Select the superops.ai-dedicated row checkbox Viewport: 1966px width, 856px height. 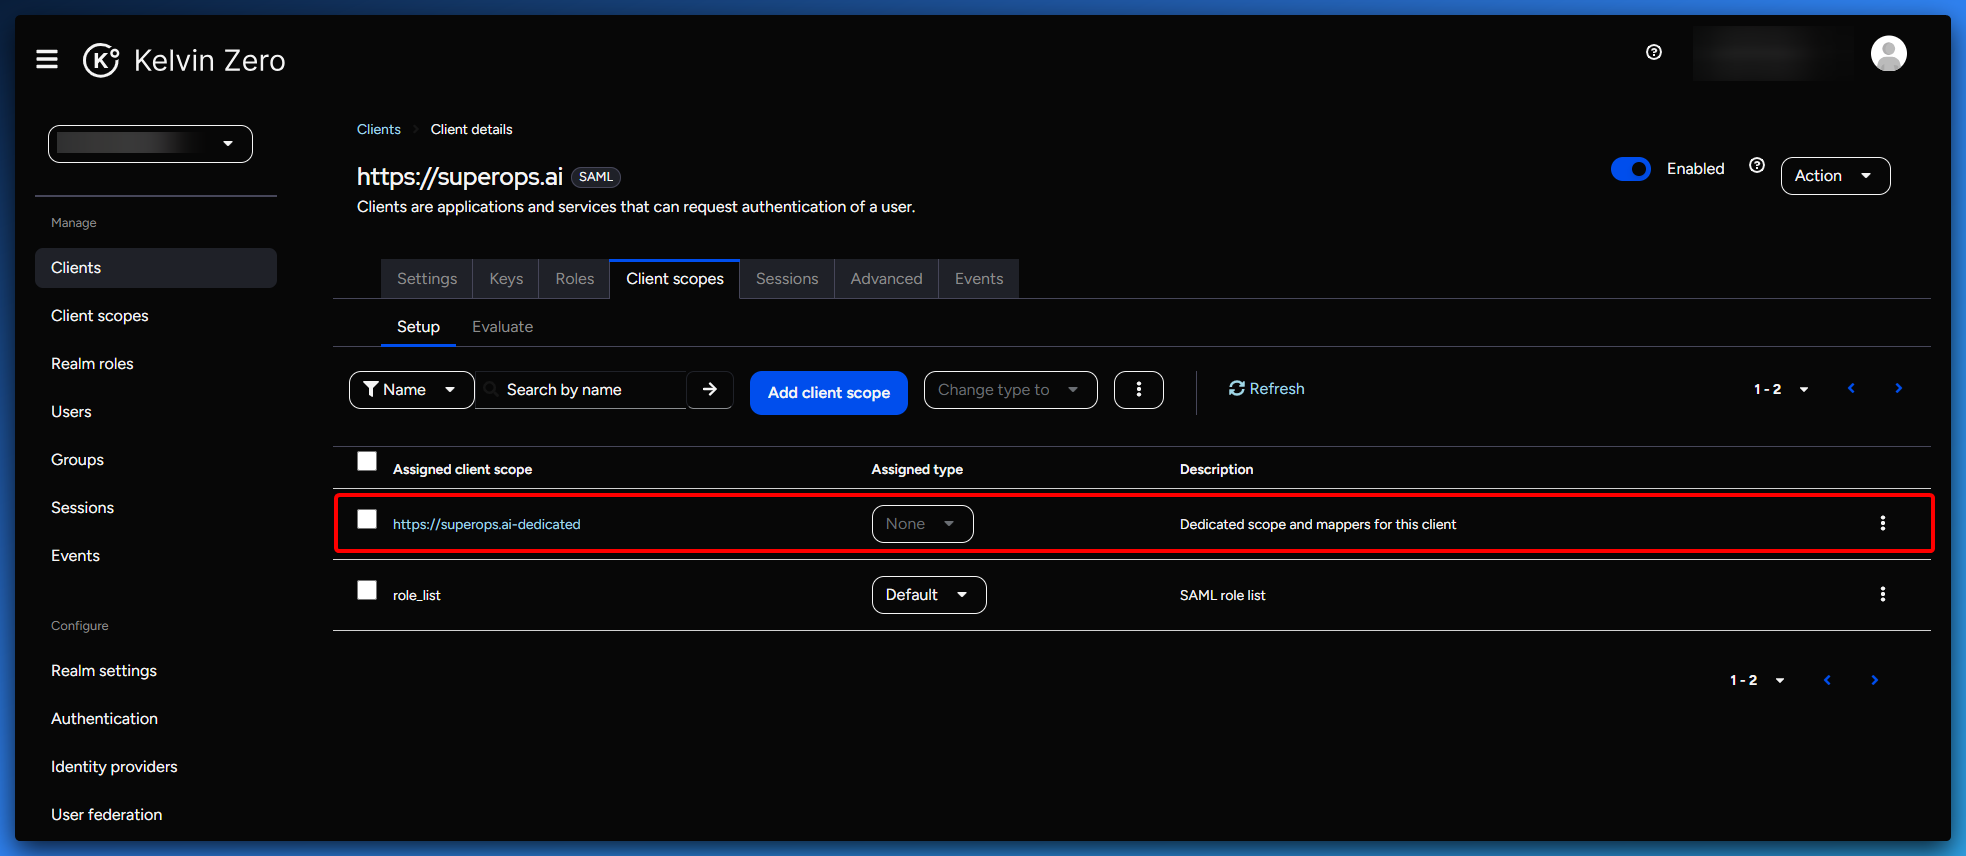point(367,519)
